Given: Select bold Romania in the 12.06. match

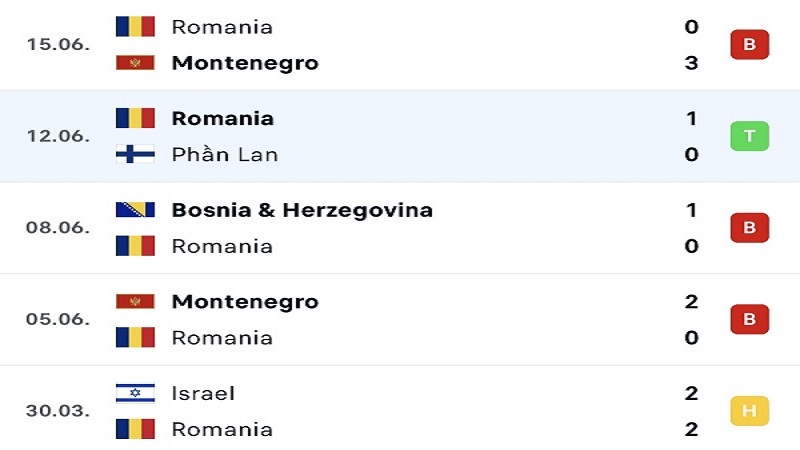Looking at the screenshot, I should (x=222, y=118).
